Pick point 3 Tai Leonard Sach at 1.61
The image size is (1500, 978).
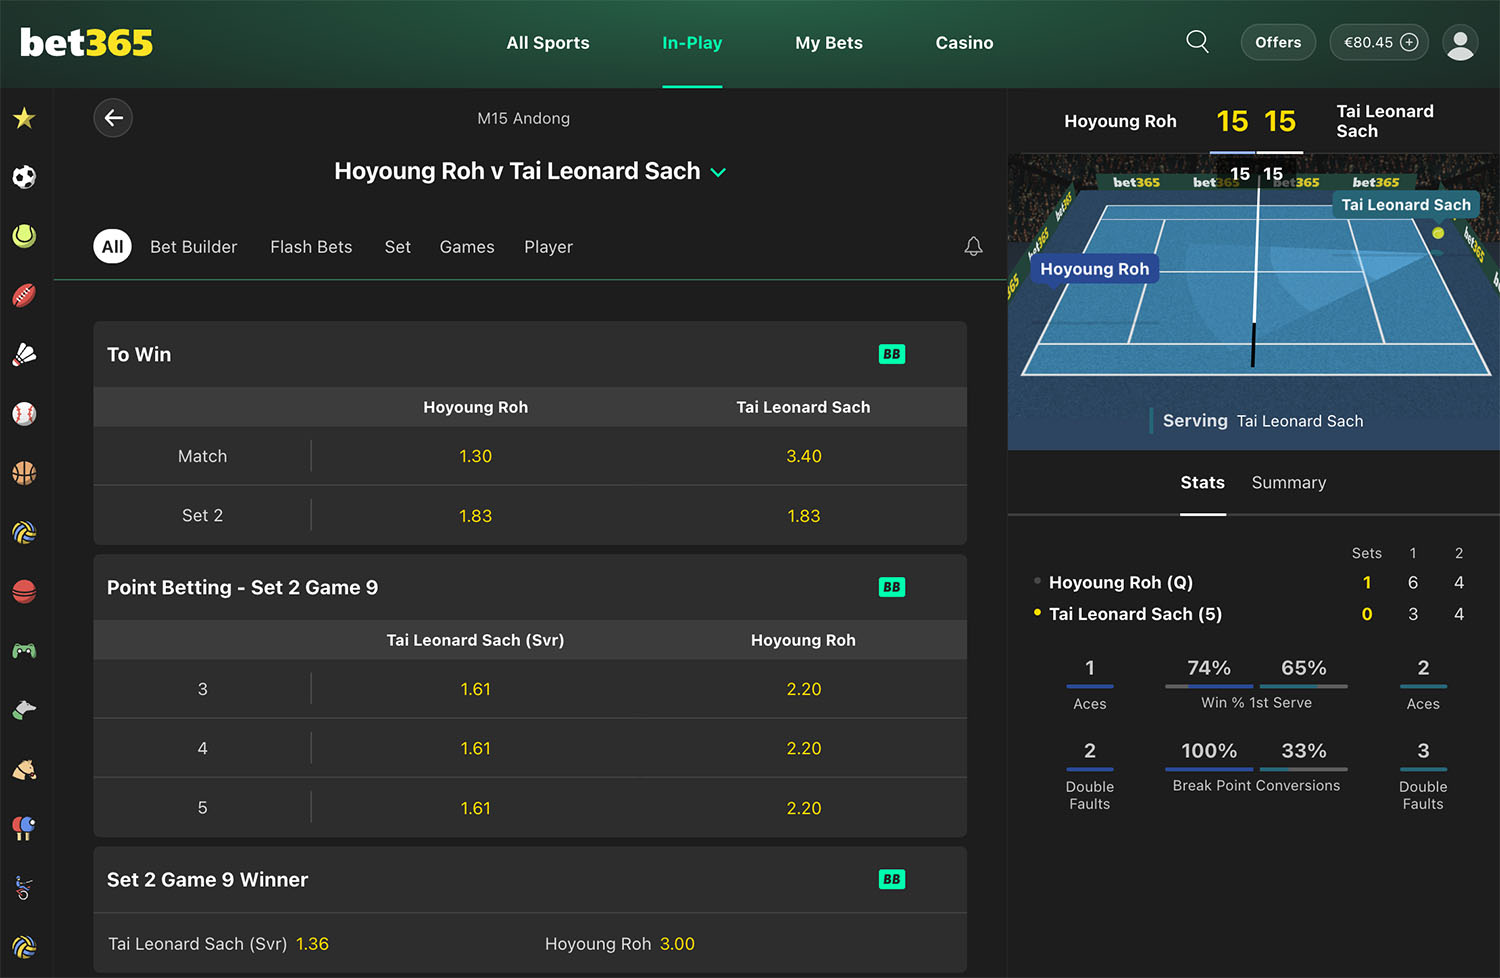coord(476,689)
